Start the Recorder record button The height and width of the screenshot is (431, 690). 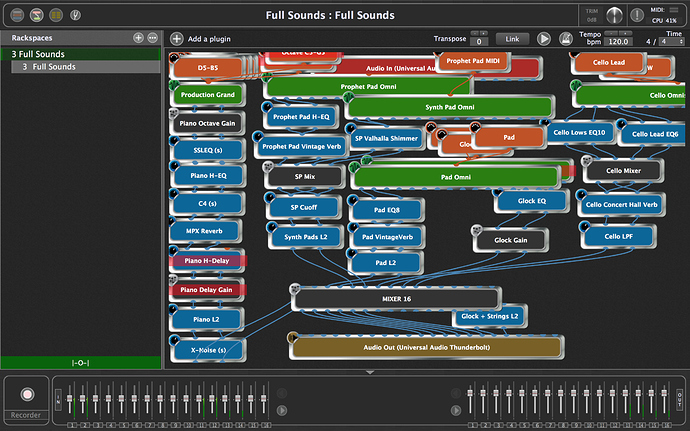click(x=27, y=394)
